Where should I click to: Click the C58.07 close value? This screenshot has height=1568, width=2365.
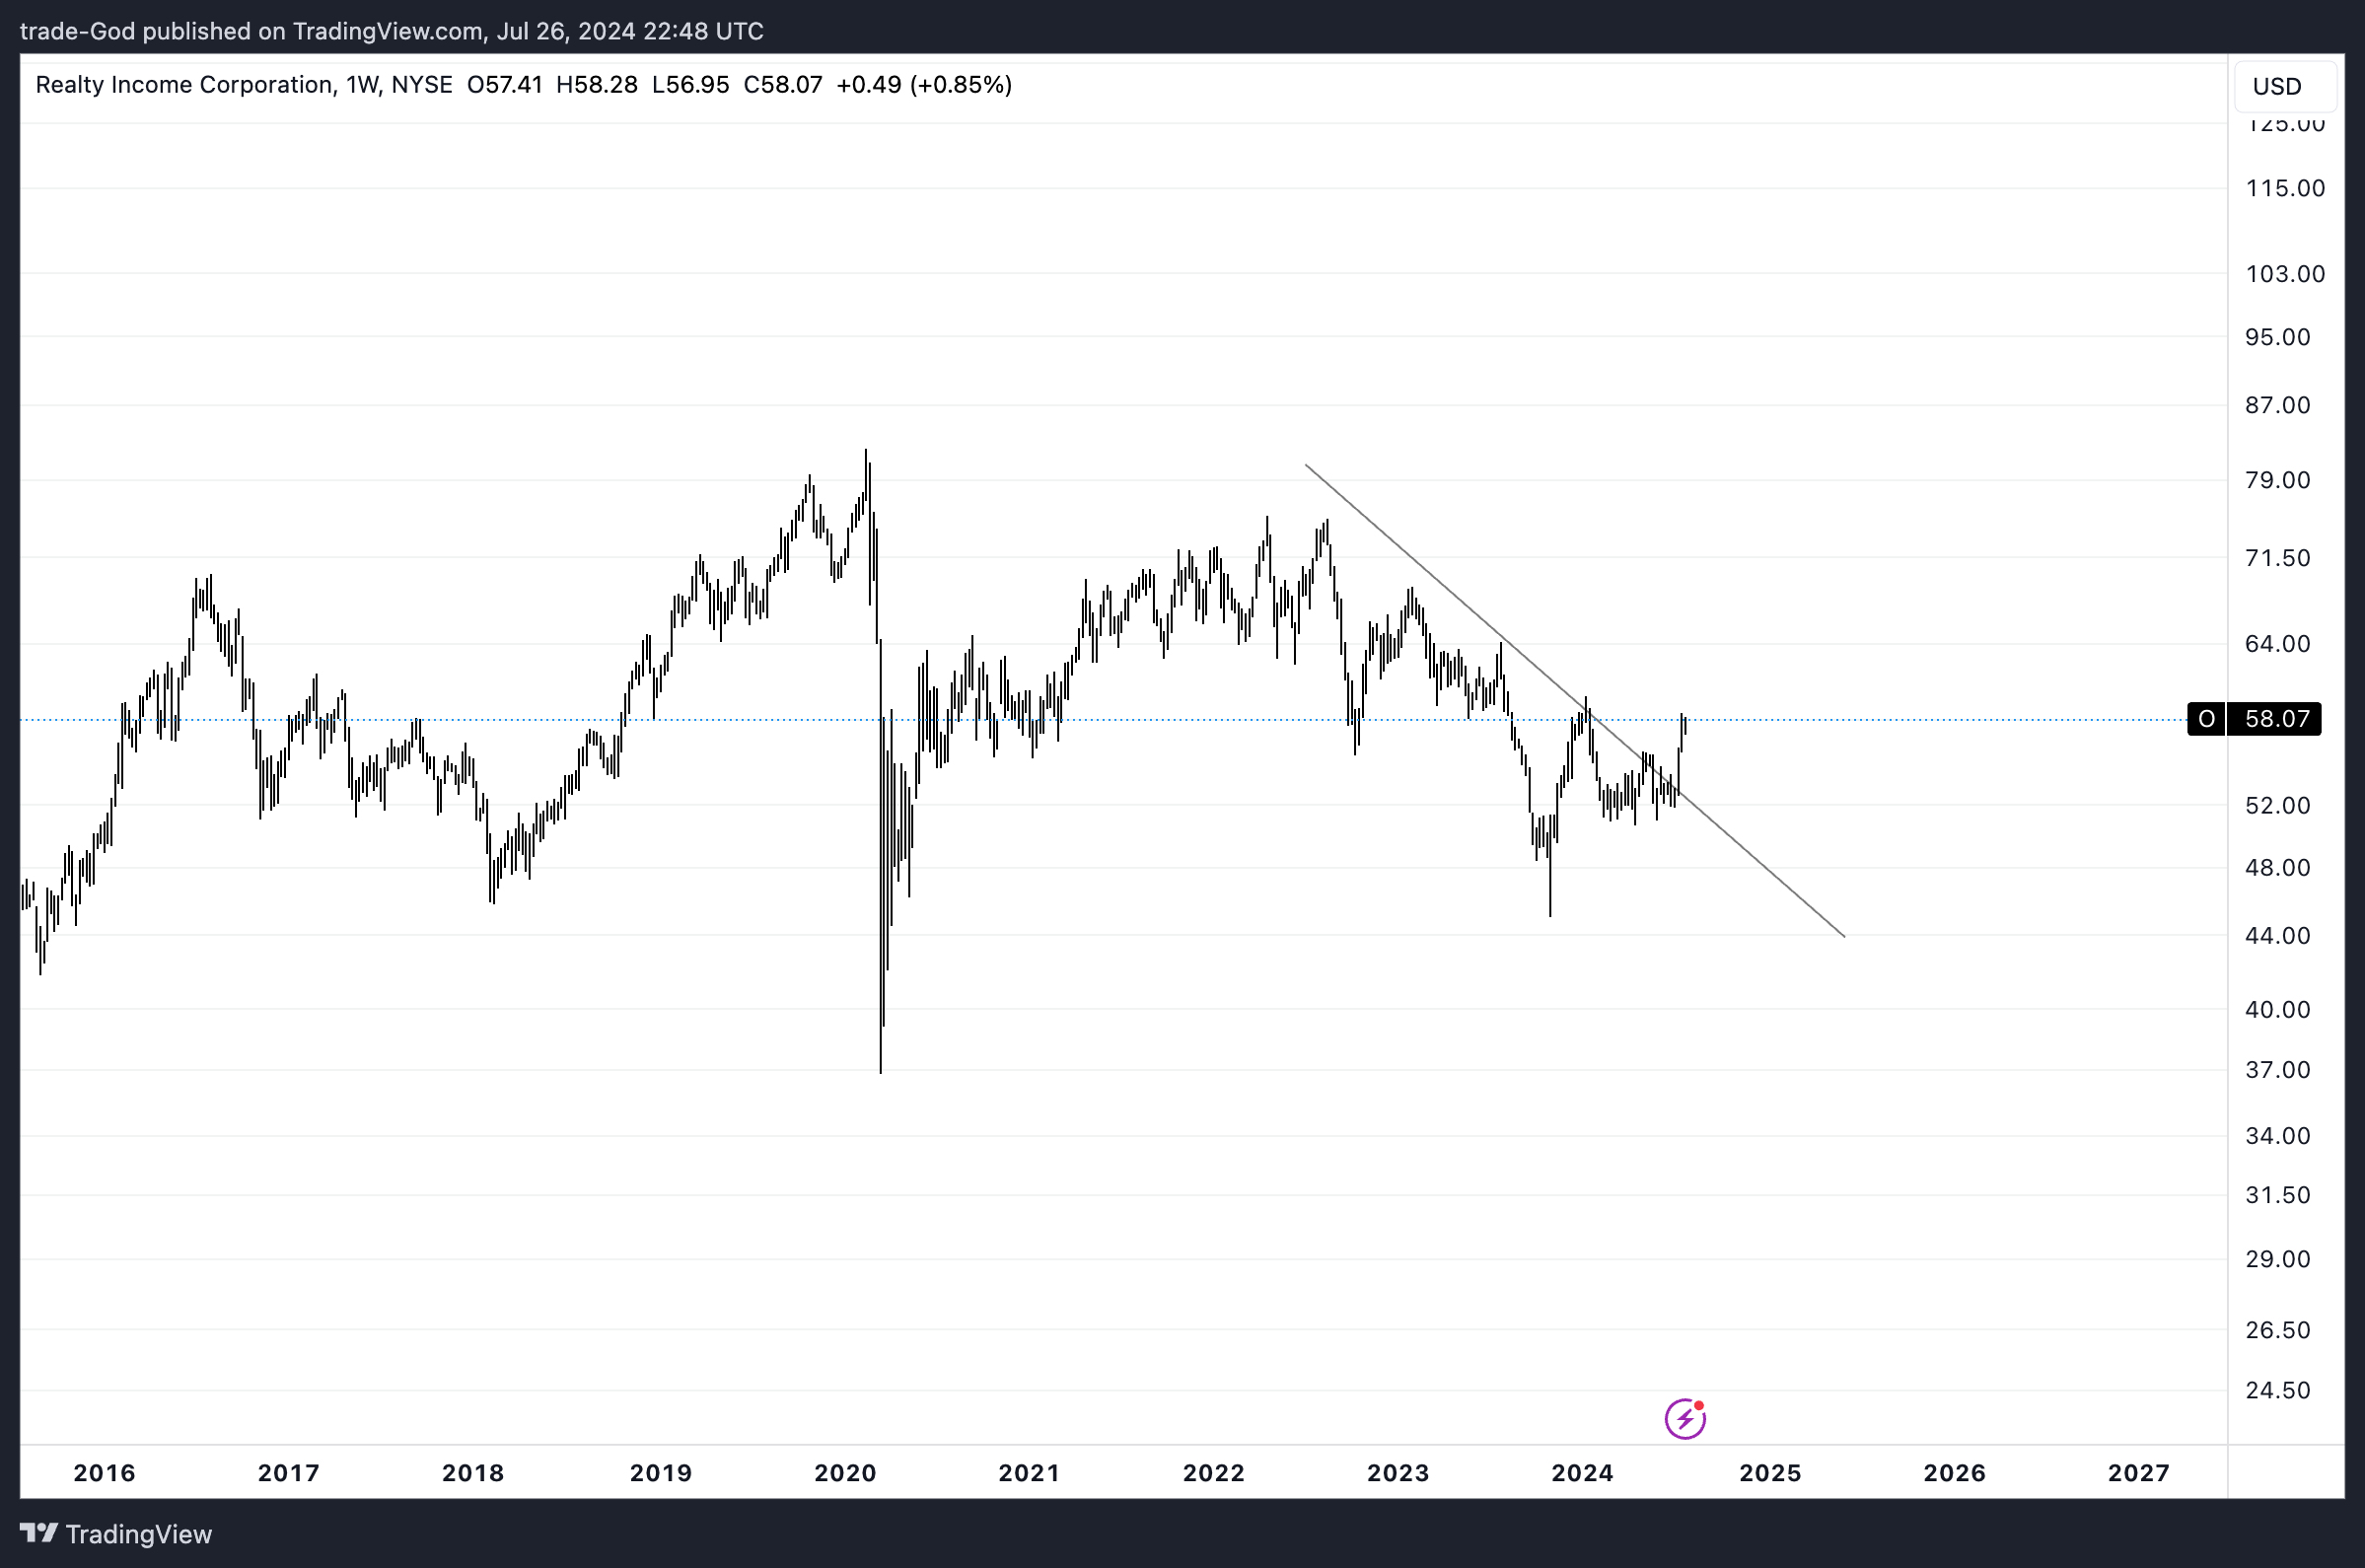pos(783,85)
